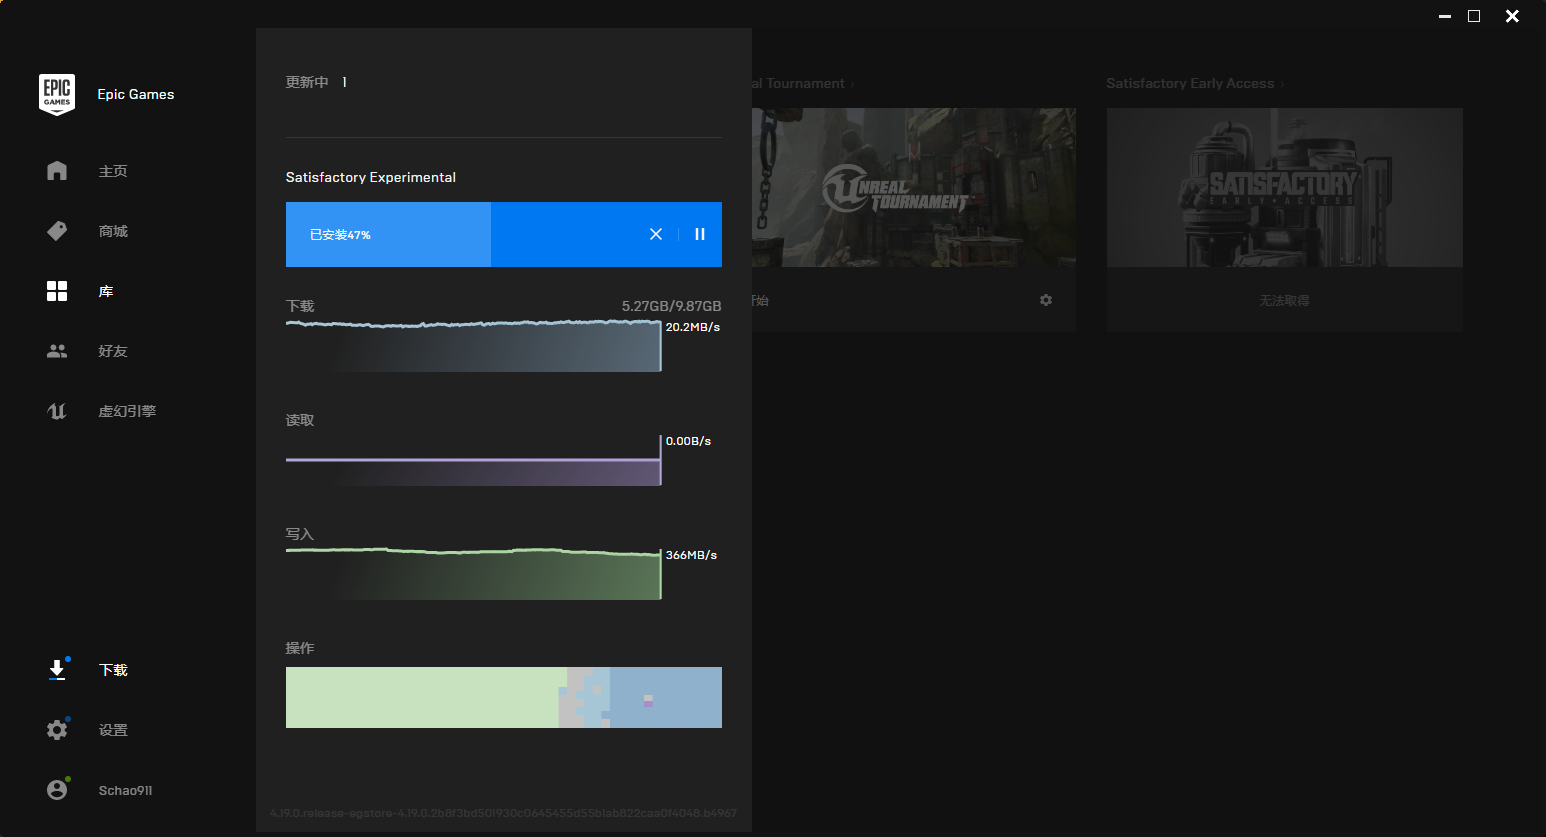Maximize the Epic Games launcher window
The image size is (1546, 837).
point(1473,16)
